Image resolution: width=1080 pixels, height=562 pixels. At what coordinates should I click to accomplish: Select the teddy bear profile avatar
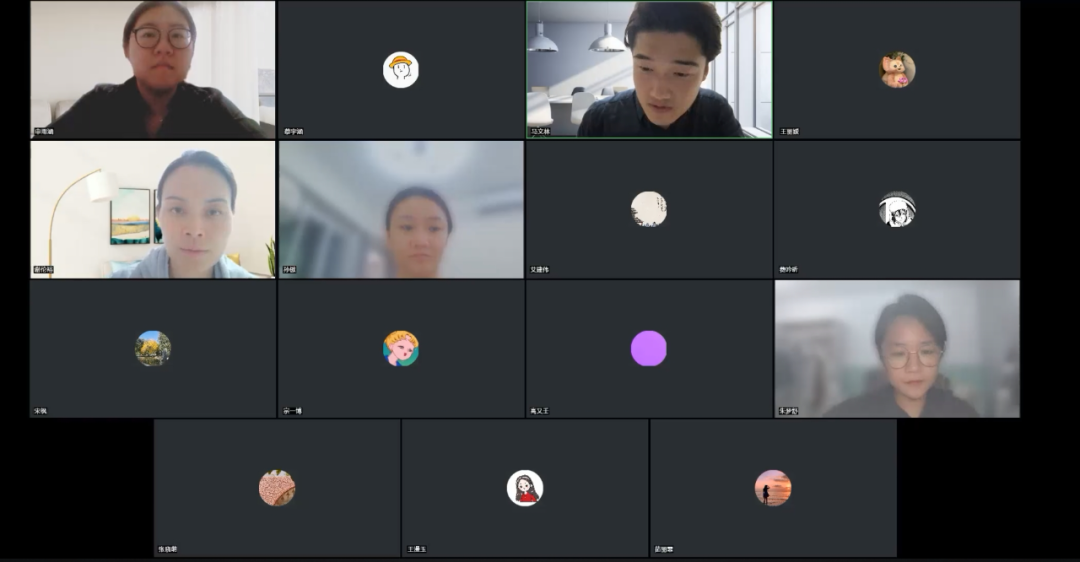[x=897, y=70]
